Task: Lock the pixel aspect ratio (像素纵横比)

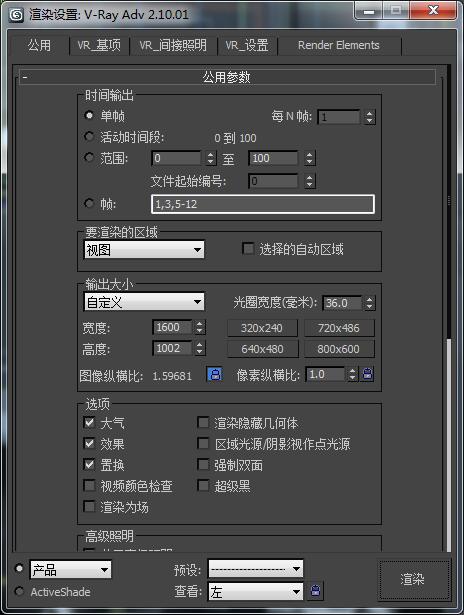Action: point(368,375)
